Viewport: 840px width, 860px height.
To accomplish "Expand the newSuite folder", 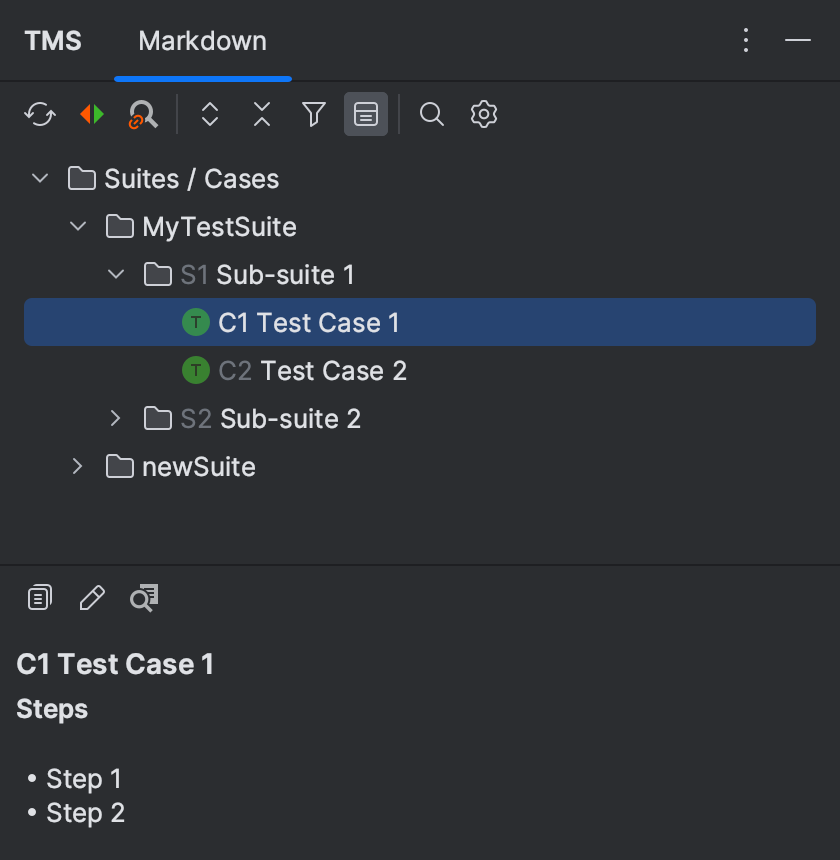I will point(77,466).
